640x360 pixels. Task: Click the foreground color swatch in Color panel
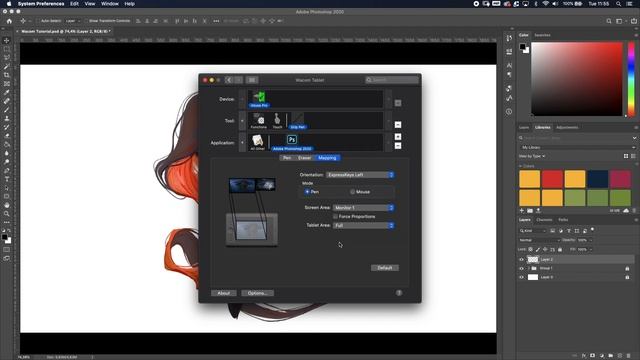point(522,47)
